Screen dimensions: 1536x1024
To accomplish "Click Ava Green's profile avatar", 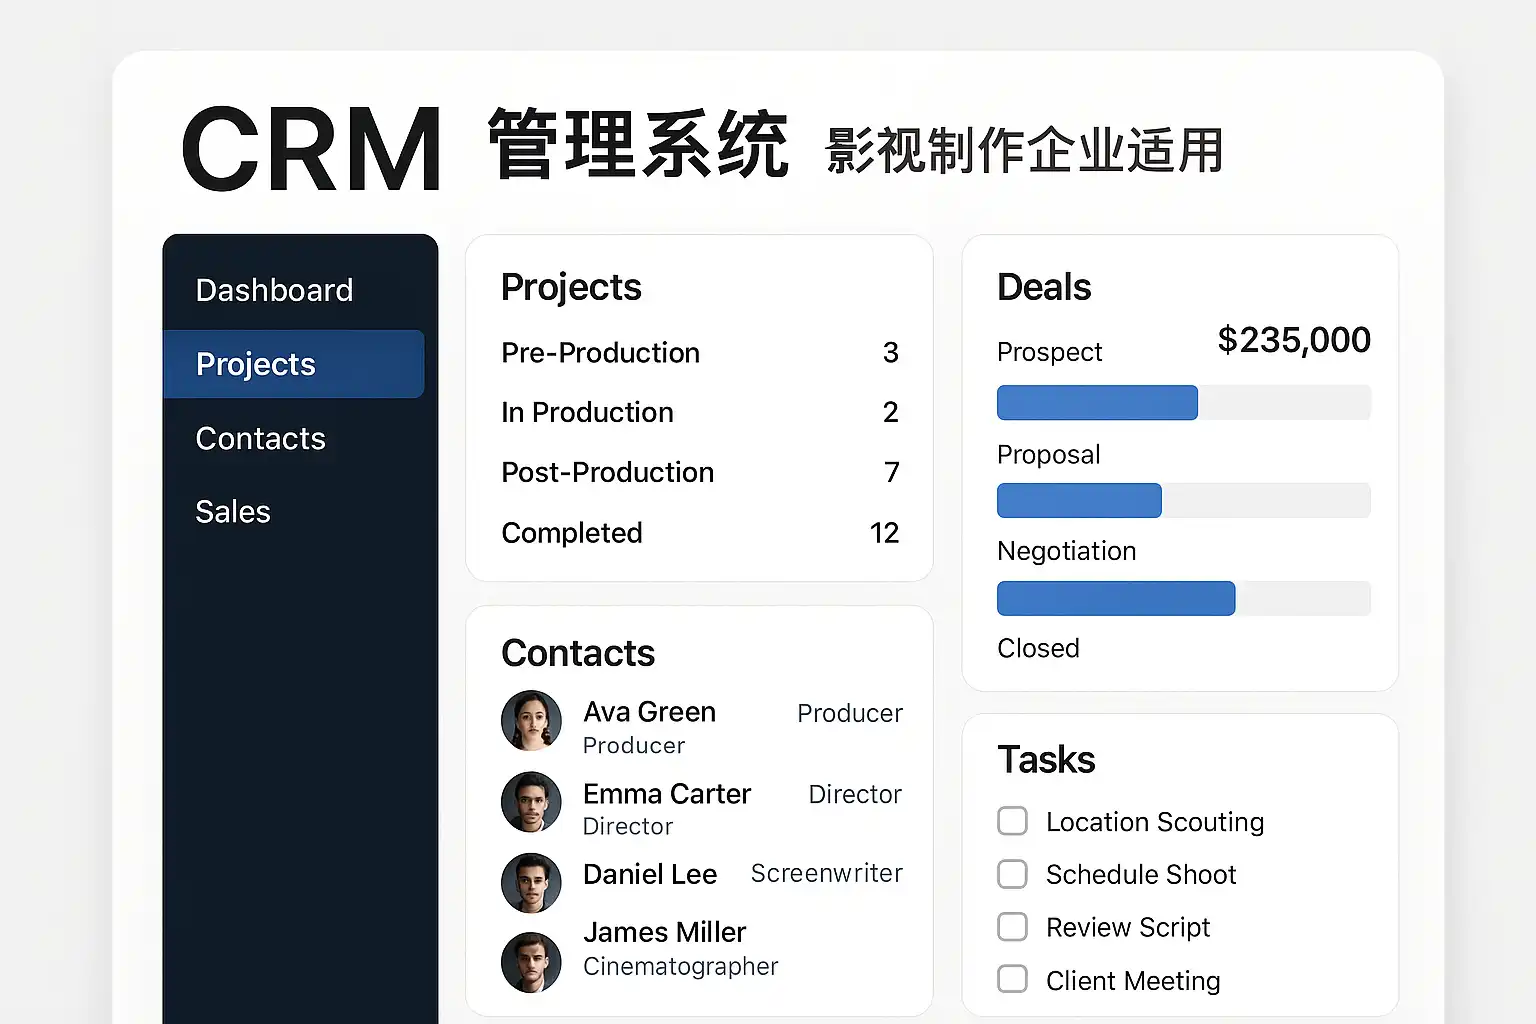I will 531,721.
